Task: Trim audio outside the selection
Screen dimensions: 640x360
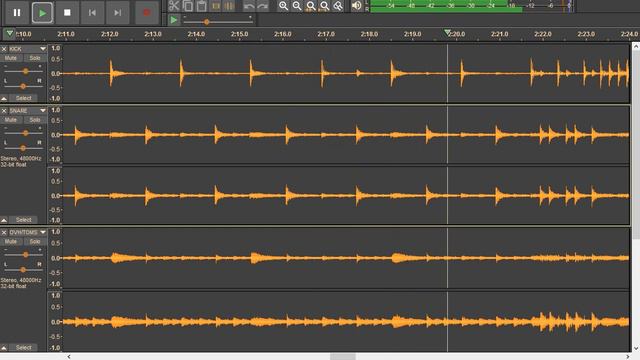Action: pyautogui.click(x=216, y=6)
